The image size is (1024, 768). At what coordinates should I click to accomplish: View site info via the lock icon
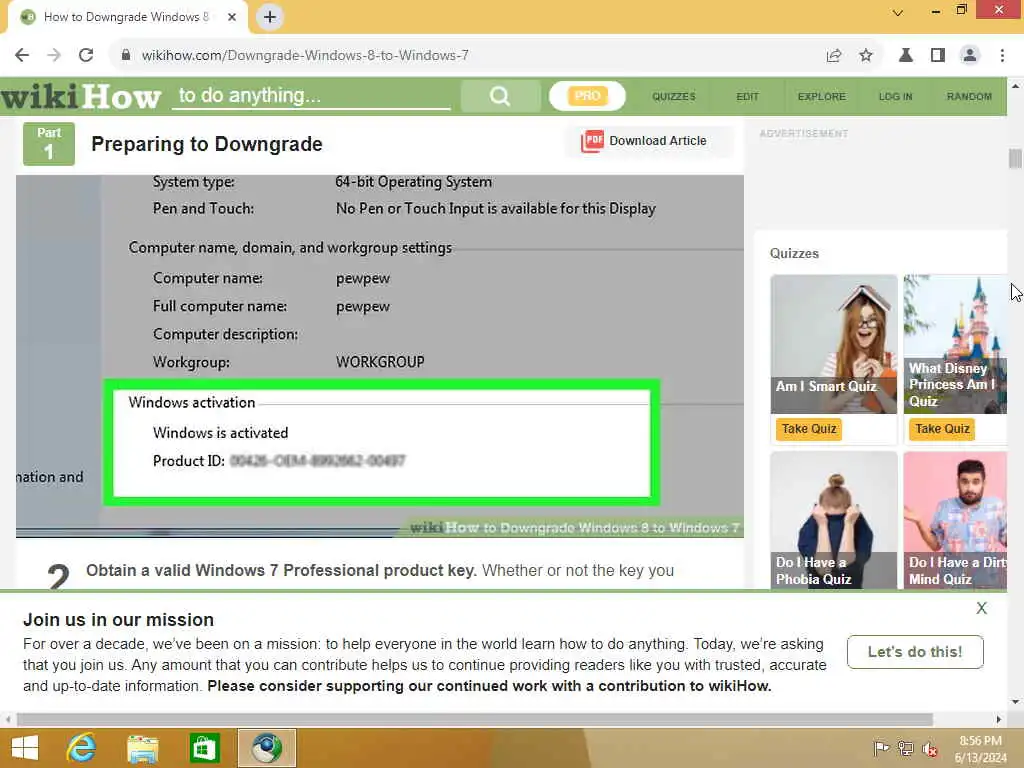point(126,56)
